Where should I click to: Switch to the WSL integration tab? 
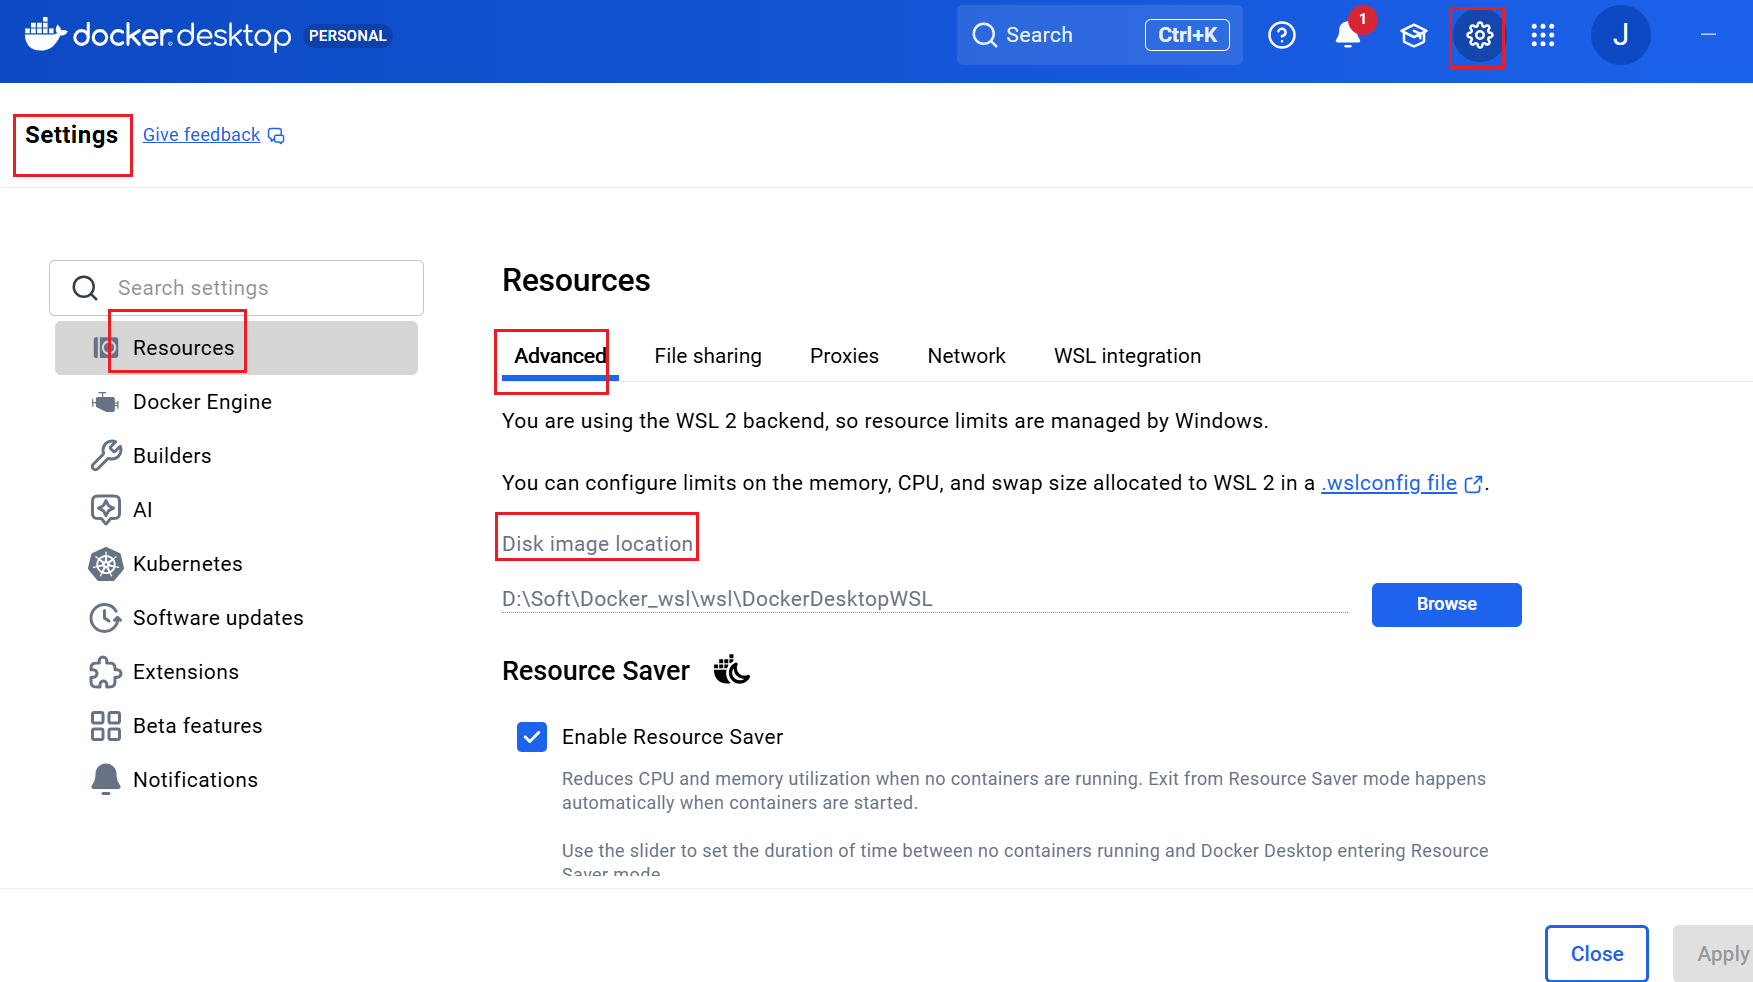click(x=1127, y=356)
